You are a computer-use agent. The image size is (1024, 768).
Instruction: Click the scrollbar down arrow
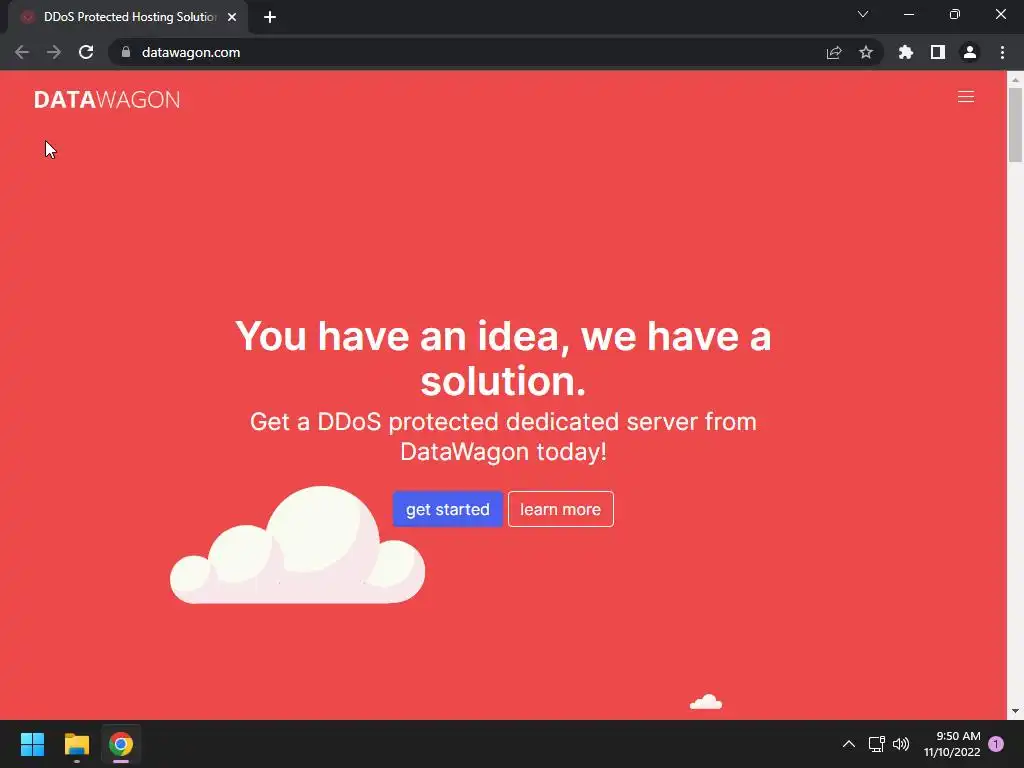[x=1015, y=711]
